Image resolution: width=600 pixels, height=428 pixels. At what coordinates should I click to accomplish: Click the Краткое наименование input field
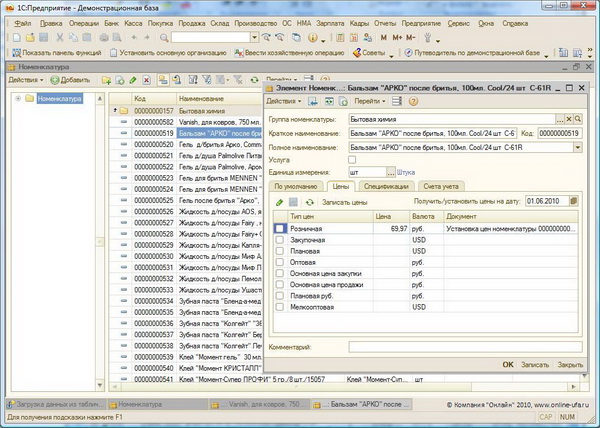tap(433, 133)
